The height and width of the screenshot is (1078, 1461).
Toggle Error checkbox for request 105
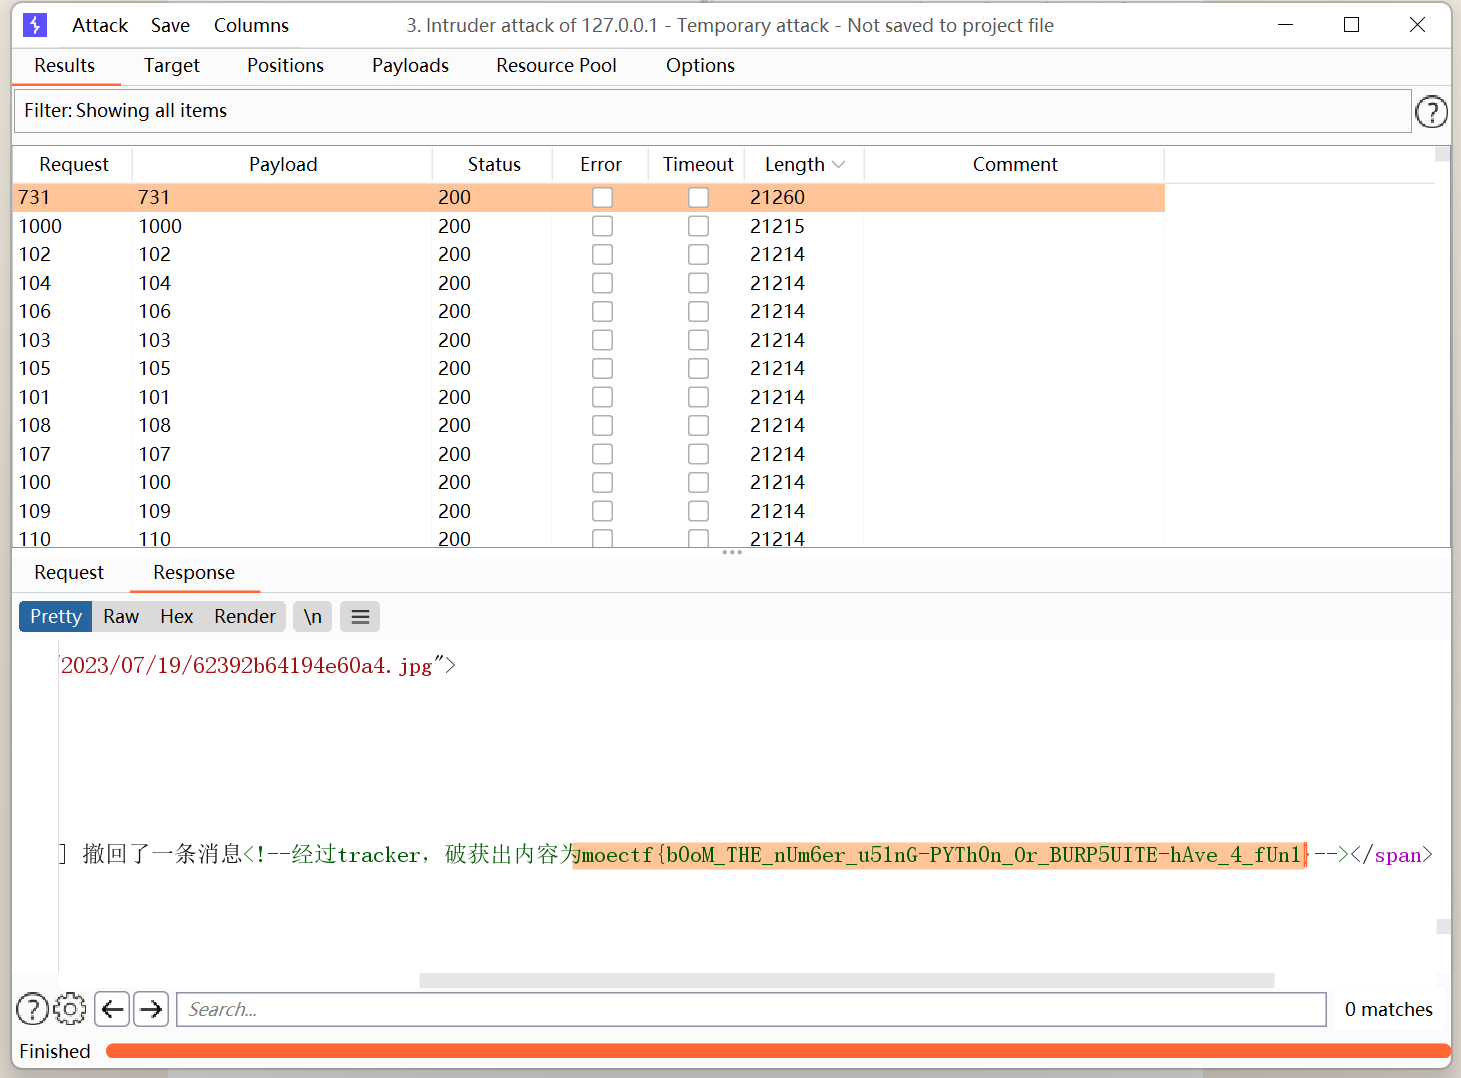[602, 368]
